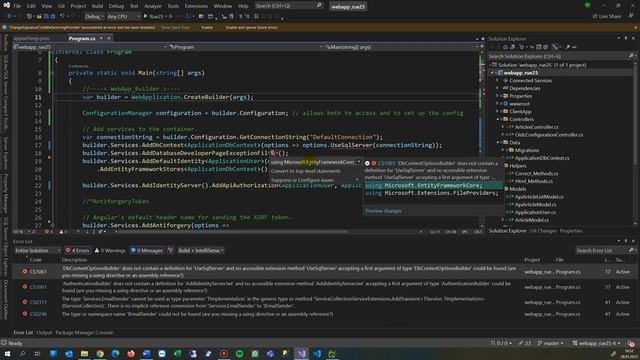640x360 pixels.
Task: Toggle the 0 Warnings filter button
Action: [x=110, y=250]
